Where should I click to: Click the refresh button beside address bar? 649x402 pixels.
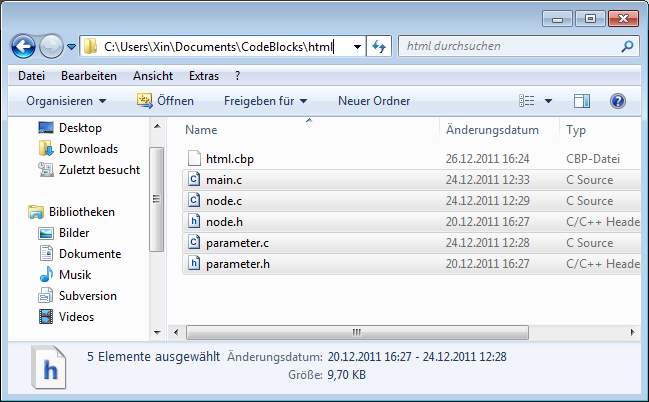click(380, 46)
